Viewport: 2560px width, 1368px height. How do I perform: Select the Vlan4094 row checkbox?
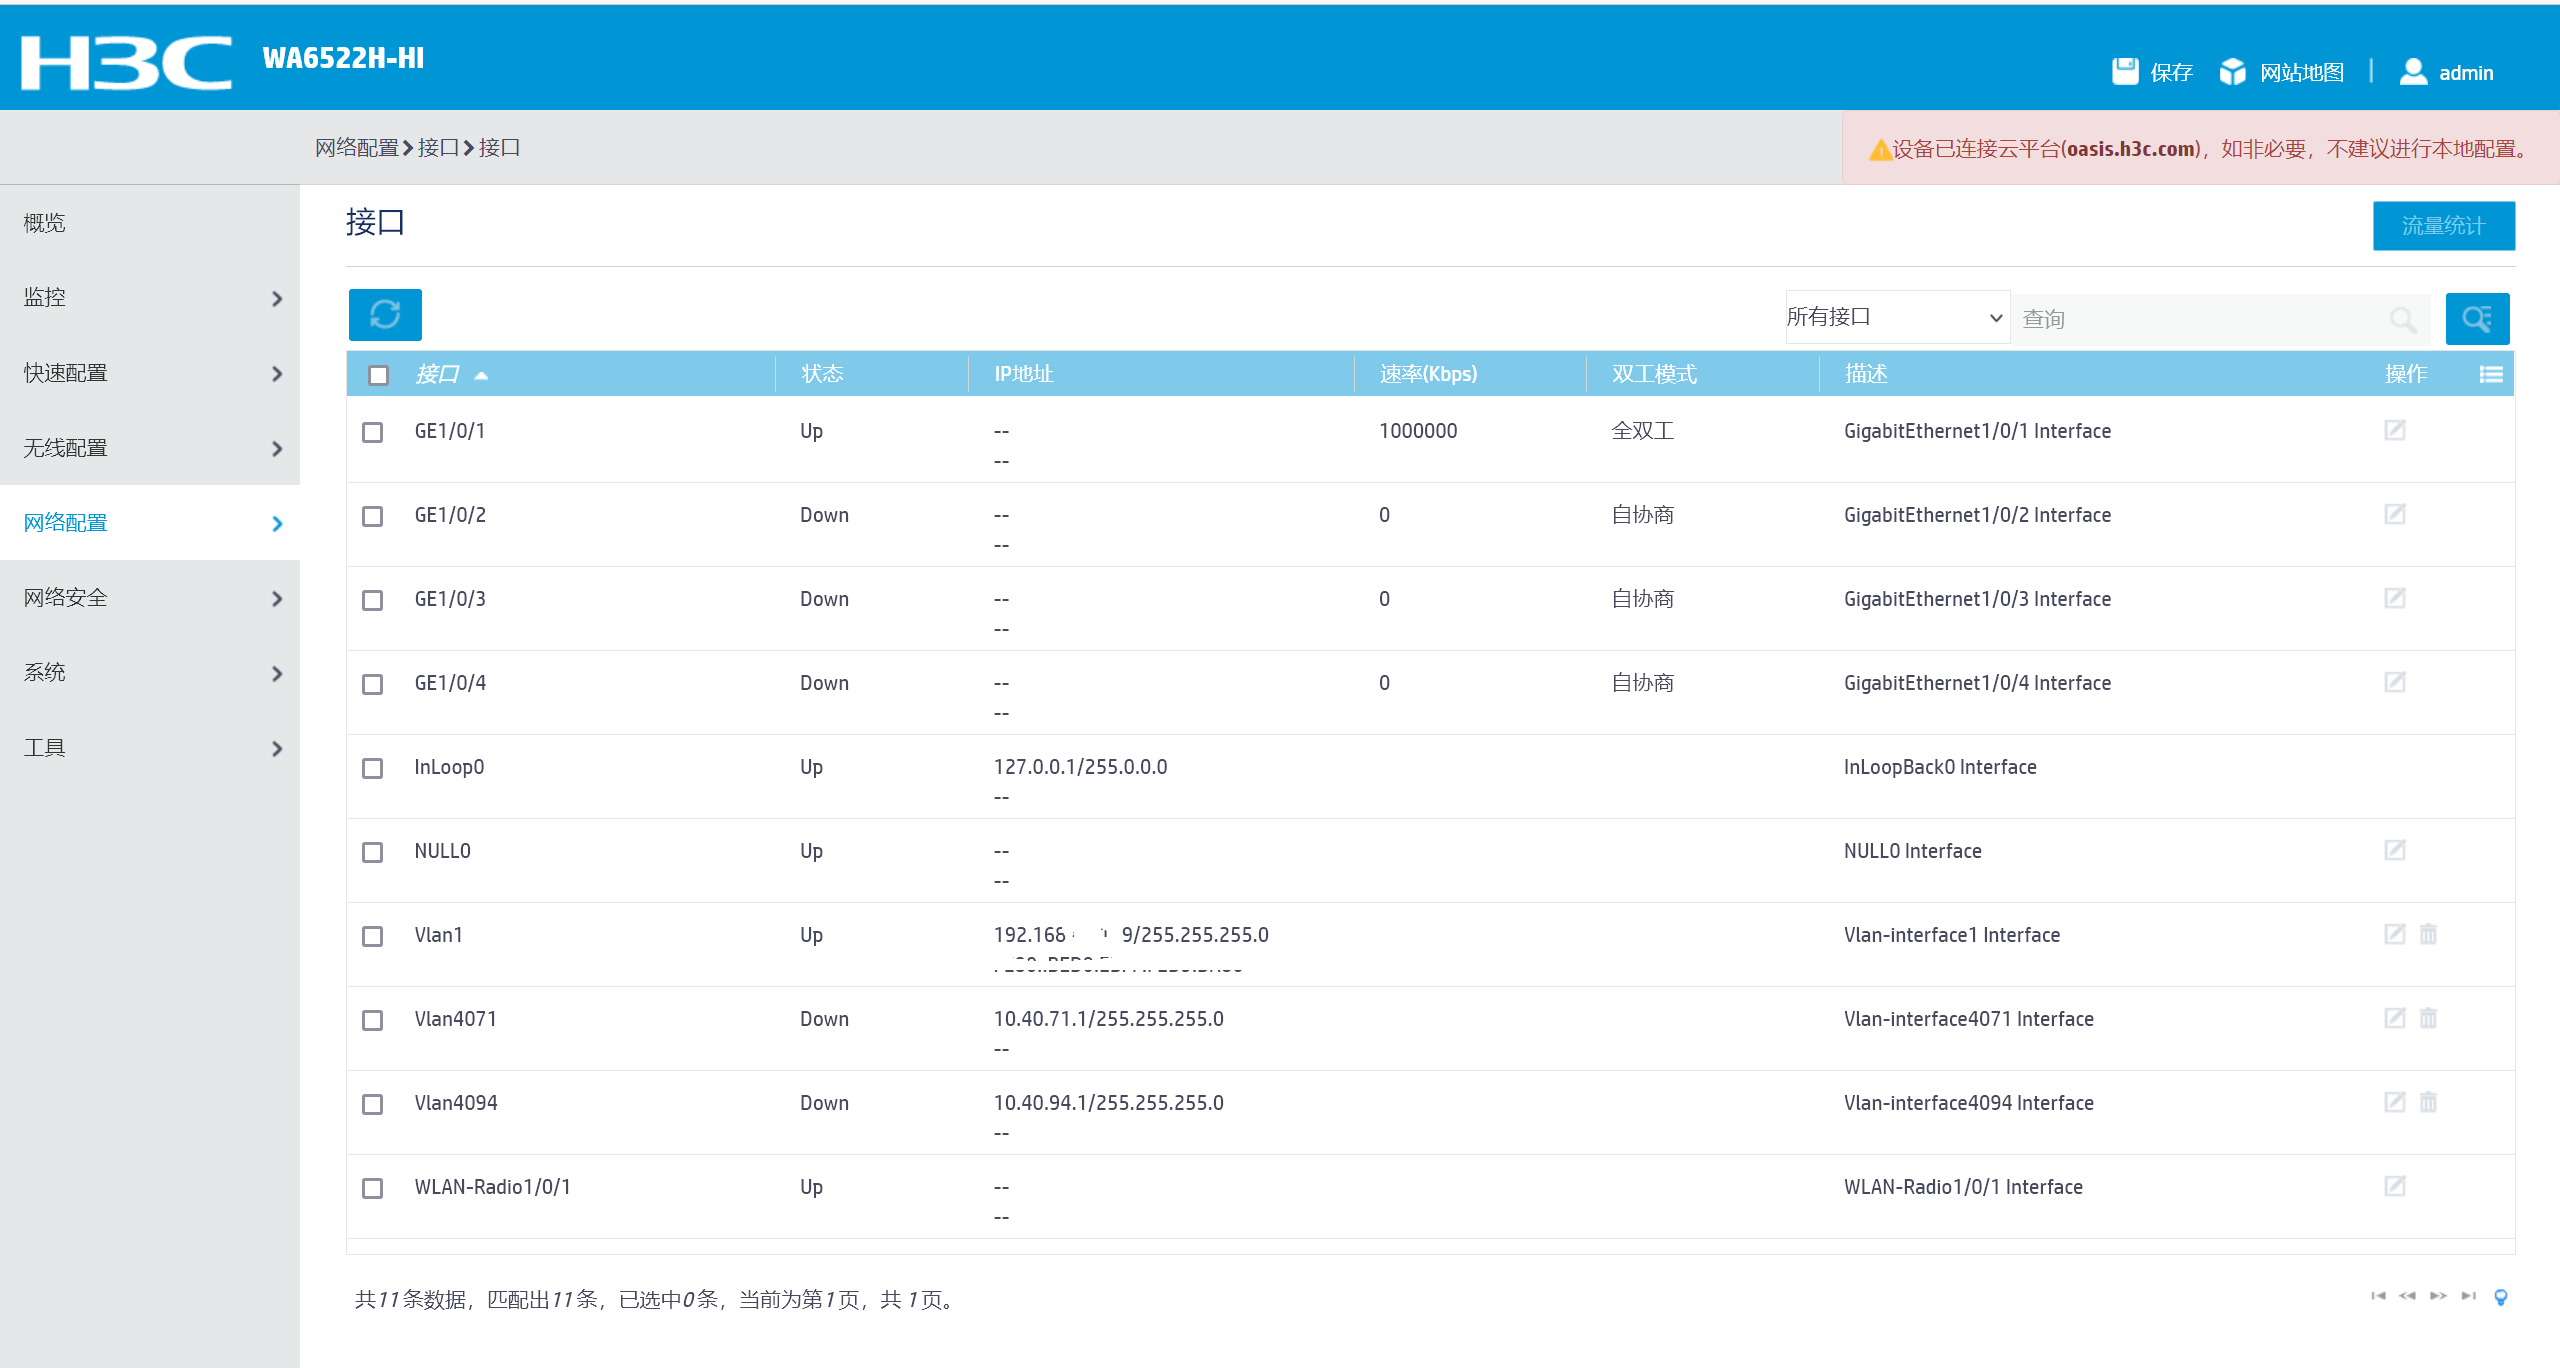[x=373, y=1104]
